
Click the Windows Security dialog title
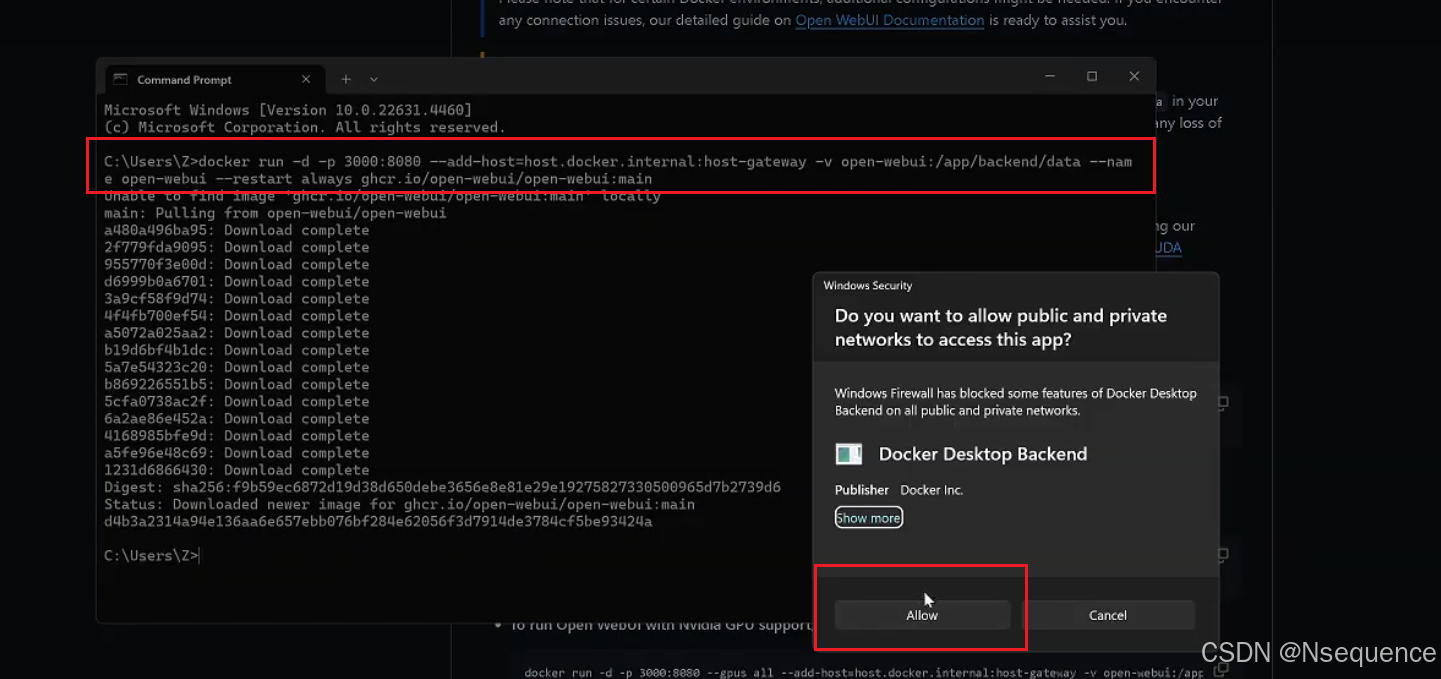(x=867, y=285)
